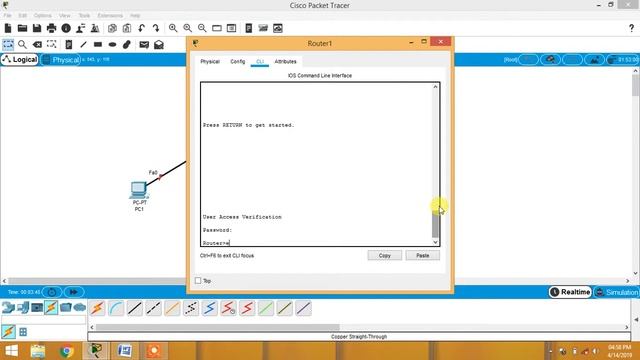Activate the Inspect magnifier tool
Image resolution: width=640 pixels, height=360 pixels.
pos(22,44)
